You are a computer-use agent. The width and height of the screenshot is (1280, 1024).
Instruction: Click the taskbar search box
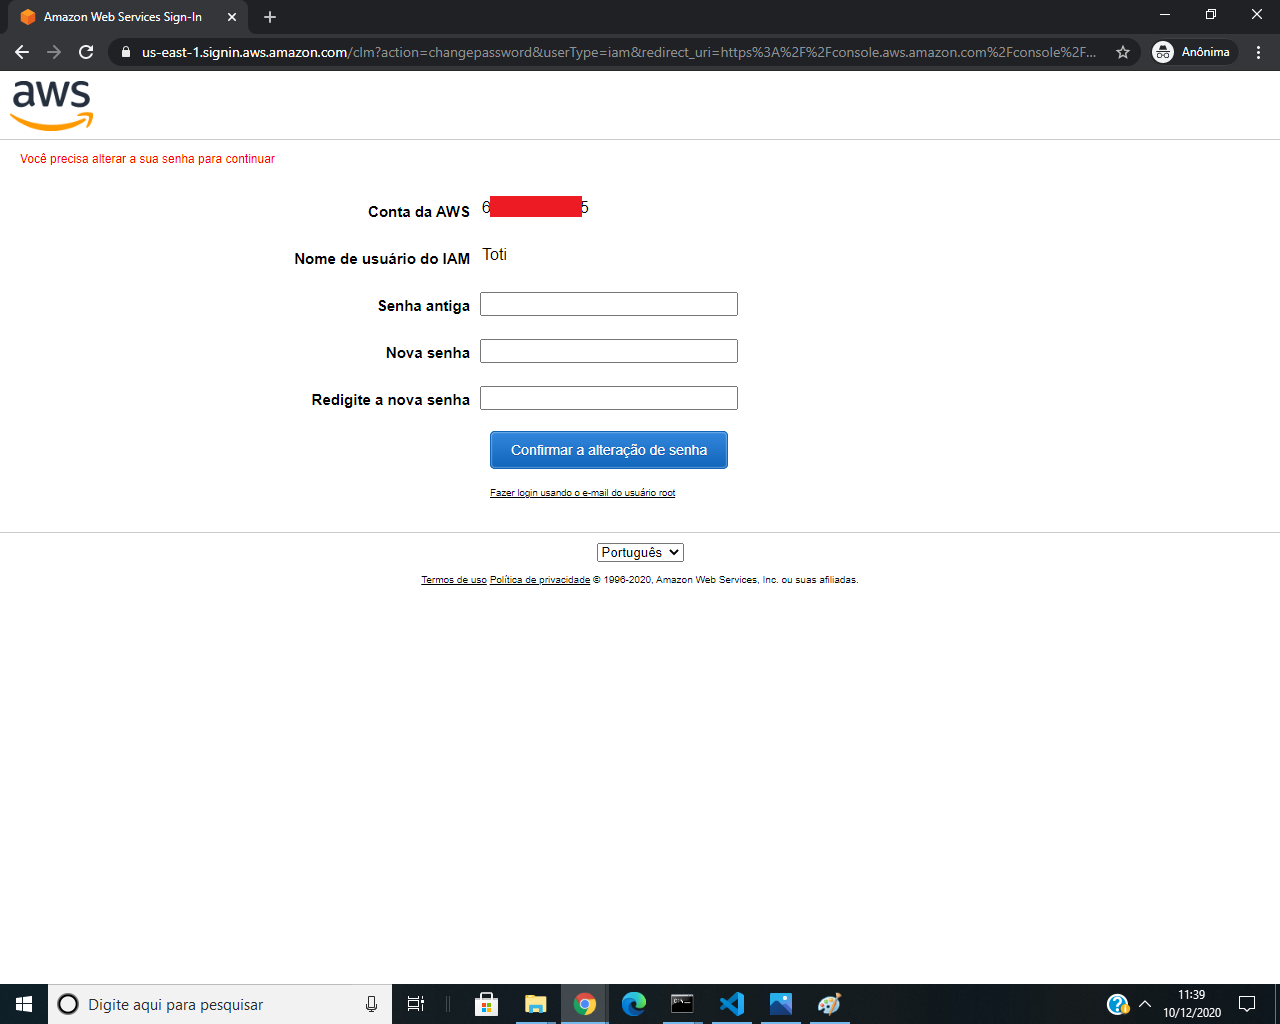(220, 1004)
